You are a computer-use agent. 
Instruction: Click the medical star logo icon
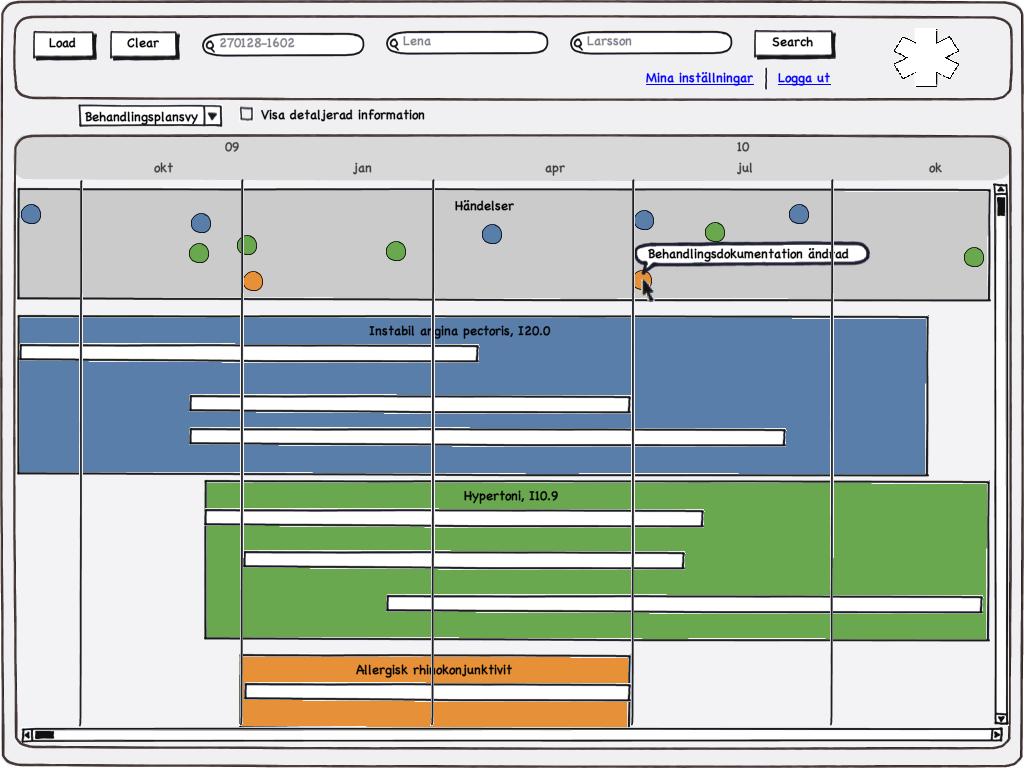926,57
